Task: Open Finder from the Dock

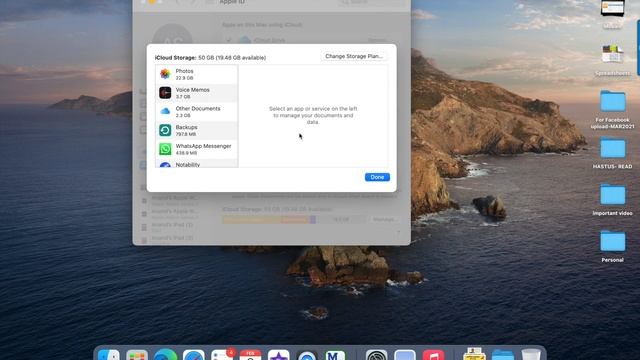Action: [109, 355]
